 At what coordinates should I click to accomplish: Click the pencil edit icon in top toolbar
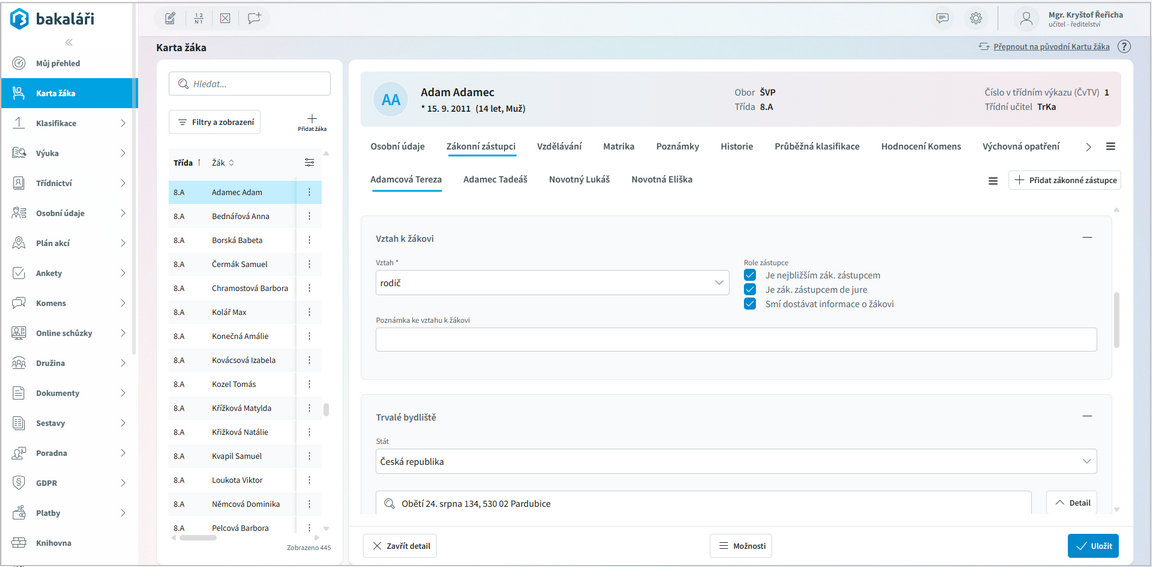170,18
